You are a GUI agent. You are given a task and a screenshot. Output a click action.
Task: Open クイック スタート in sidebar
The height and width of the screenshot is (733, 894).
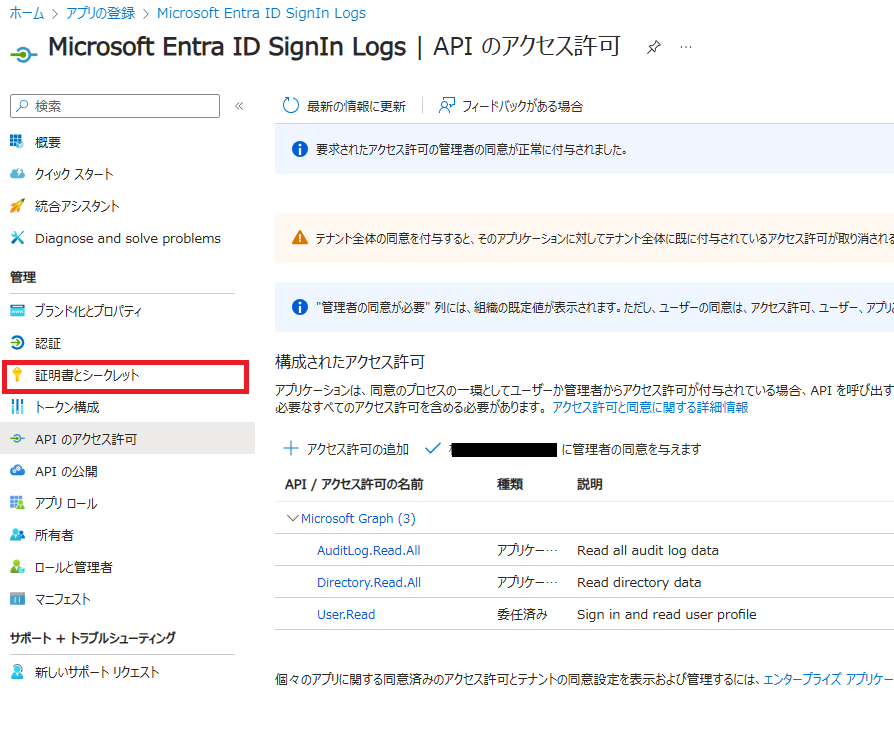(74, 174)
